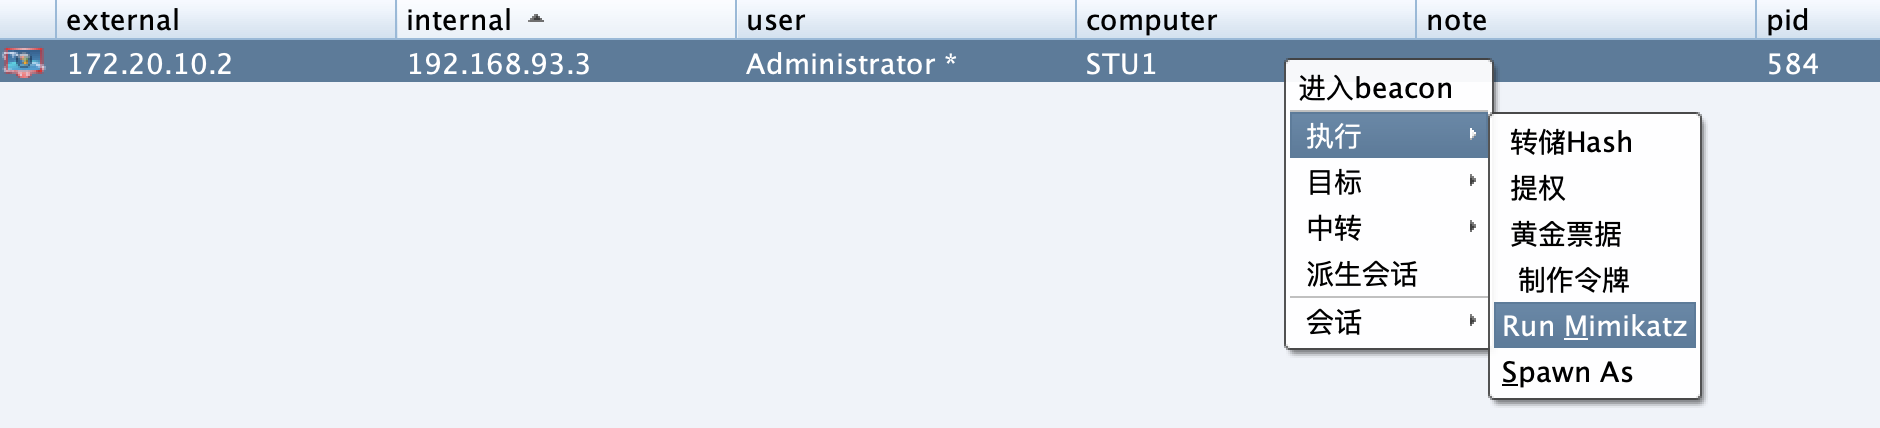Click the computer column header
The width and height of the screenshot is (1880, 428).
coord(1151,20)
